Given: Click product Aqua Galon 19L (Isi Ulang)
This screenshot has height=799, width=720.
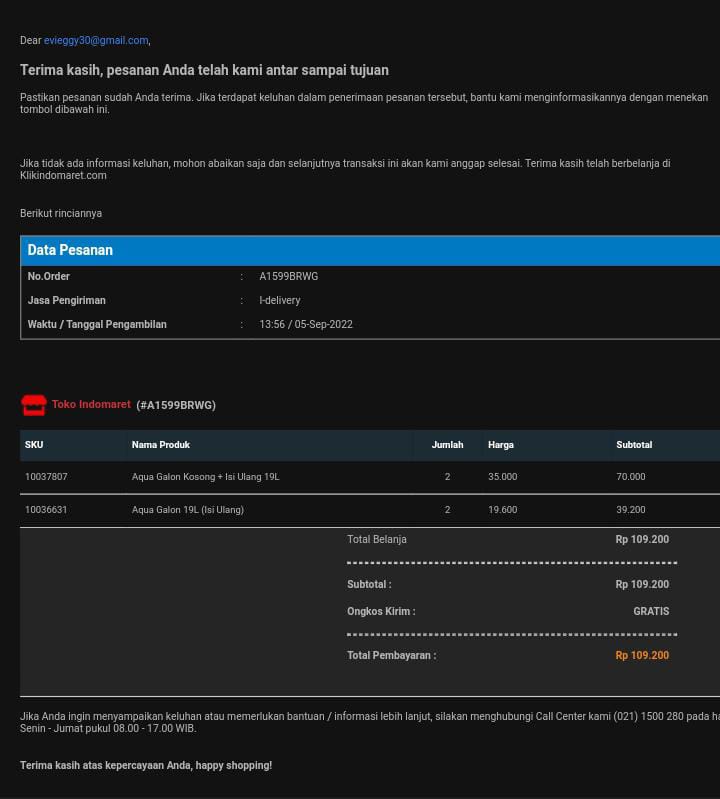Looking at the screenshot, I should pos(188,510).
